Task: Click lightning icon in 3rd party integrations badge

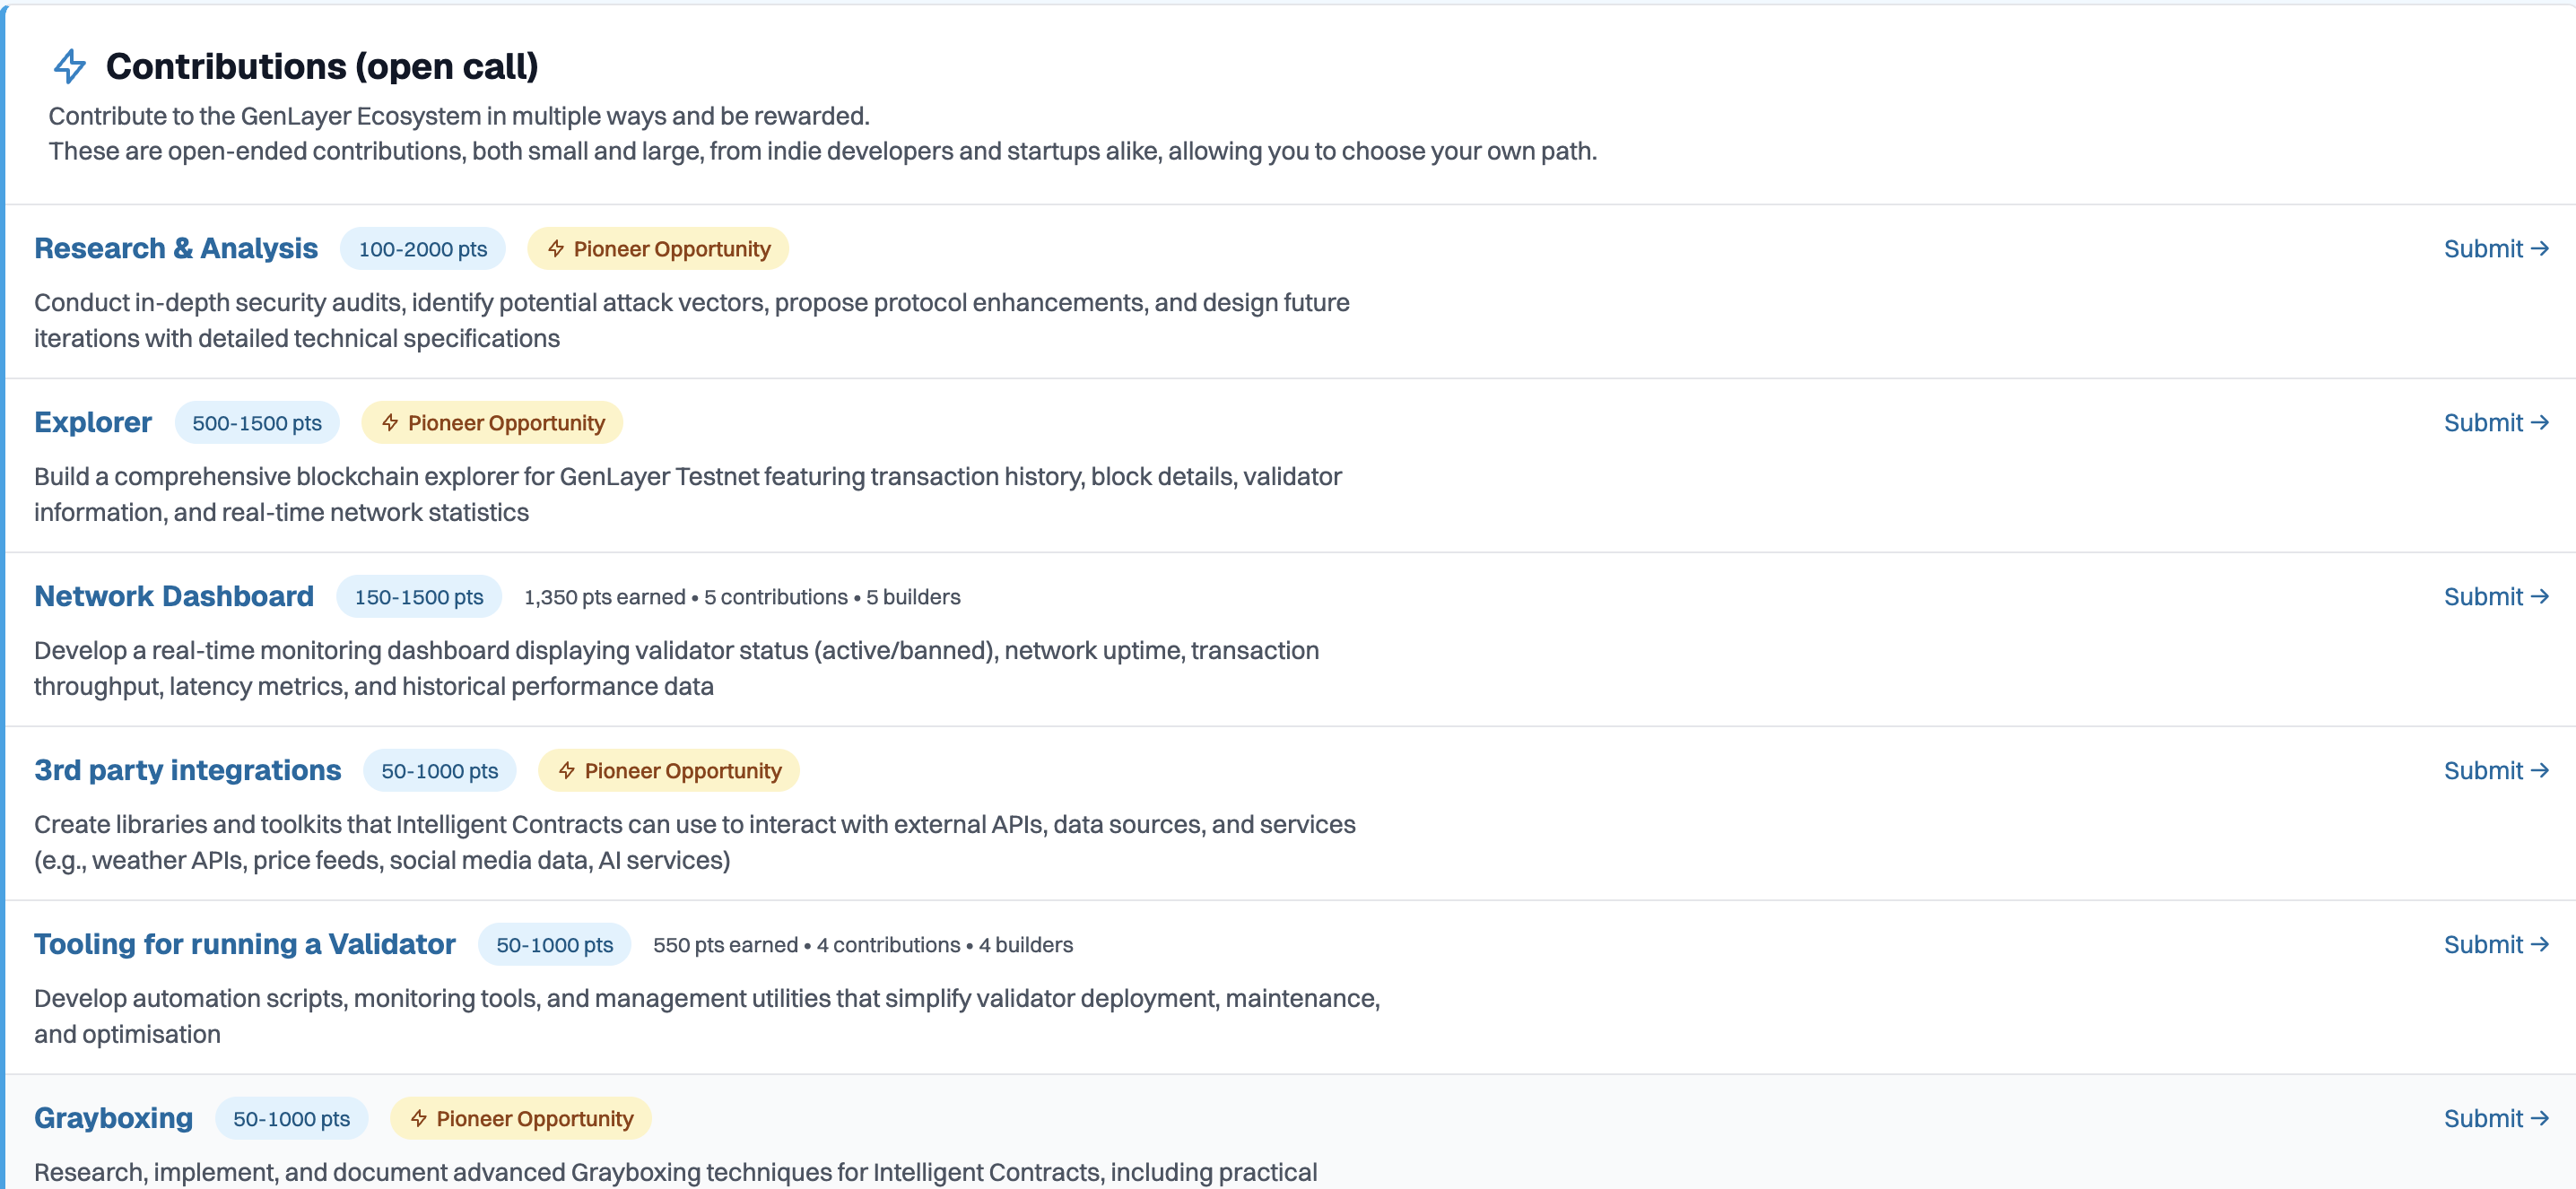Action: pos(567,771)
